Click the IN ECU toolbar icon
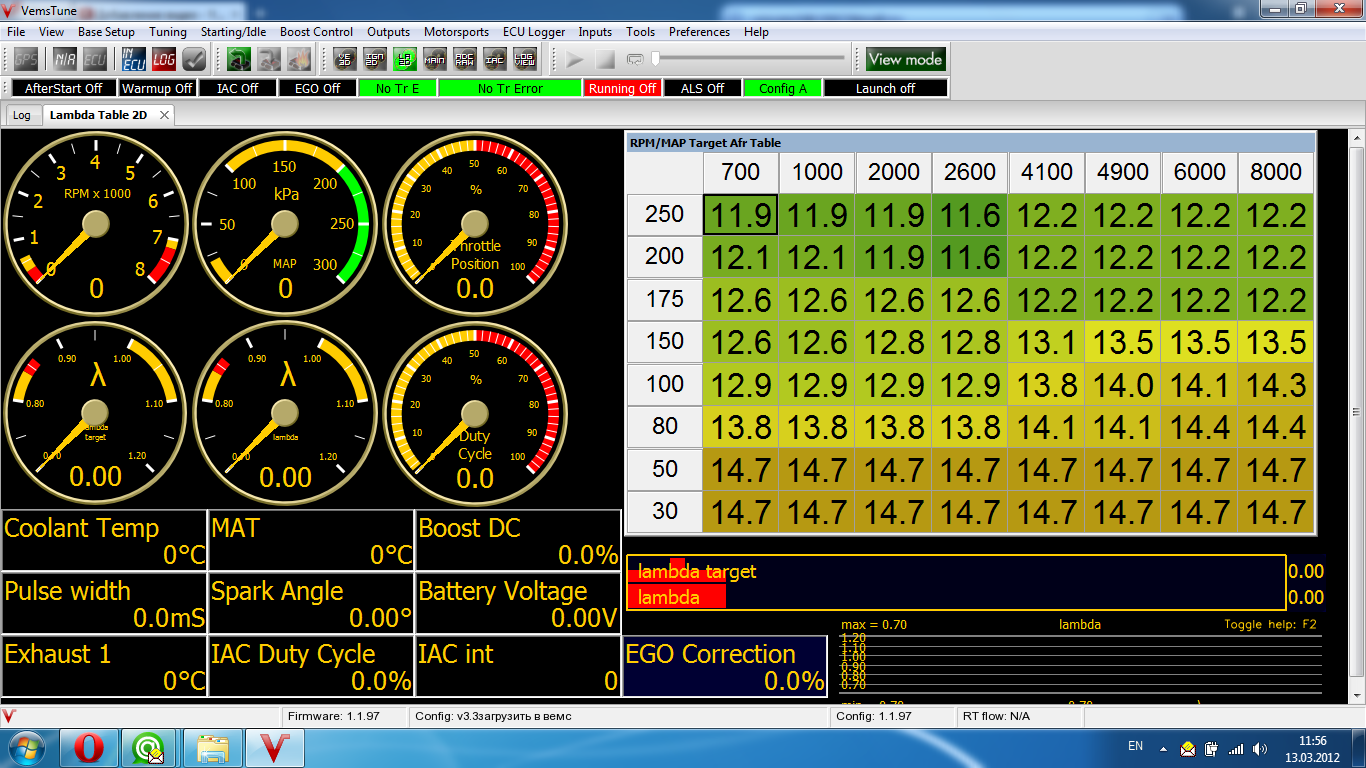The height and width of the screenshot is (768, 1366). (x=134, y=59)
